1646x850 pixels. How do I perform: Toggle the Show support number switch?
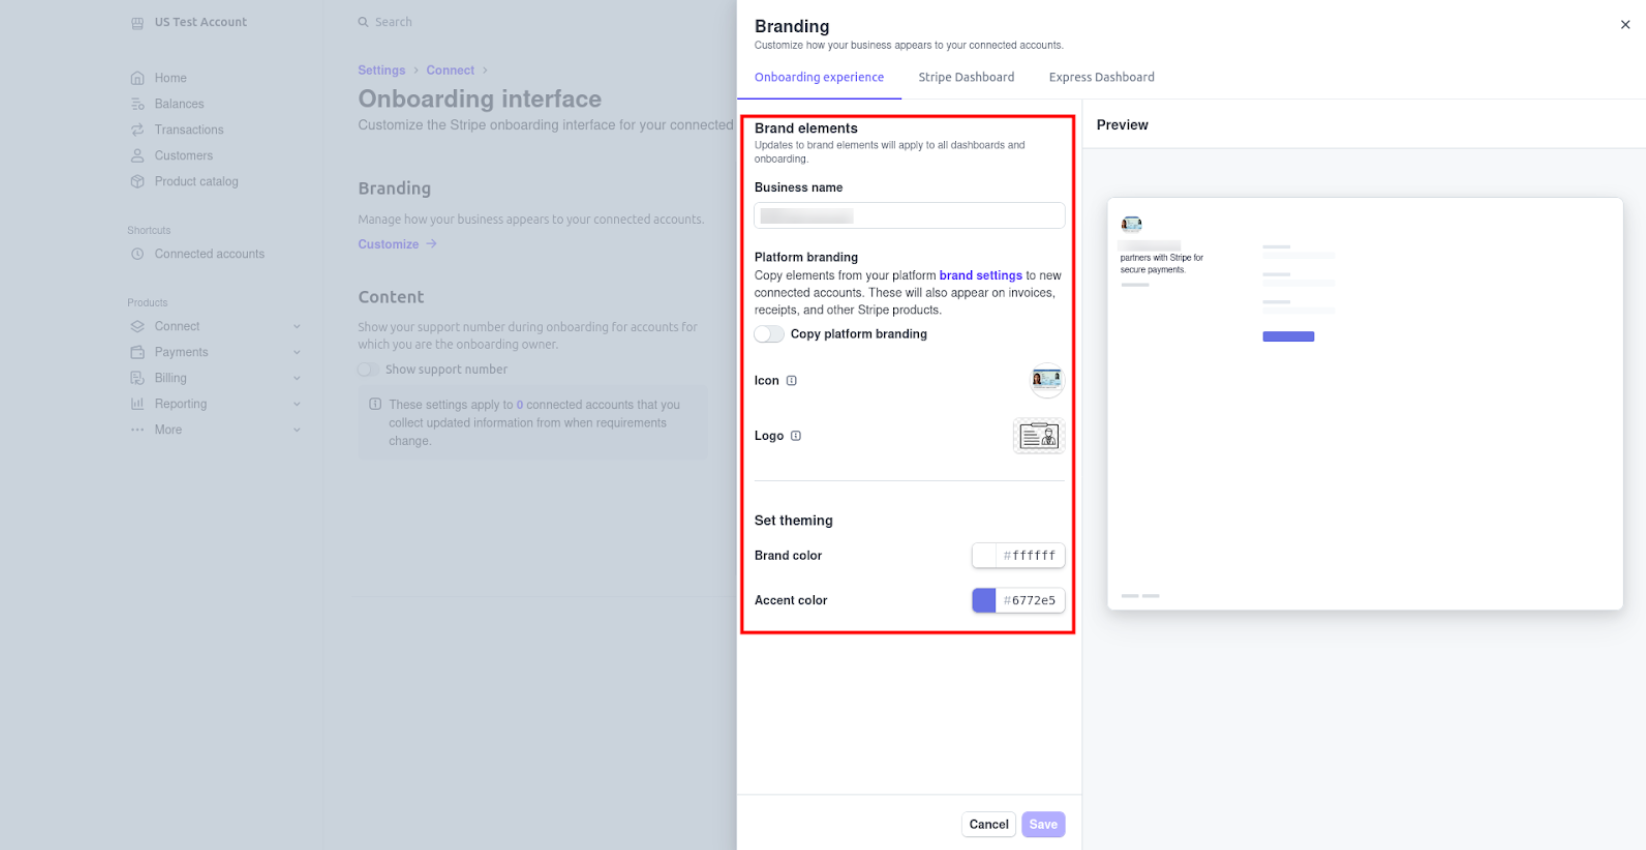point(368,370)
